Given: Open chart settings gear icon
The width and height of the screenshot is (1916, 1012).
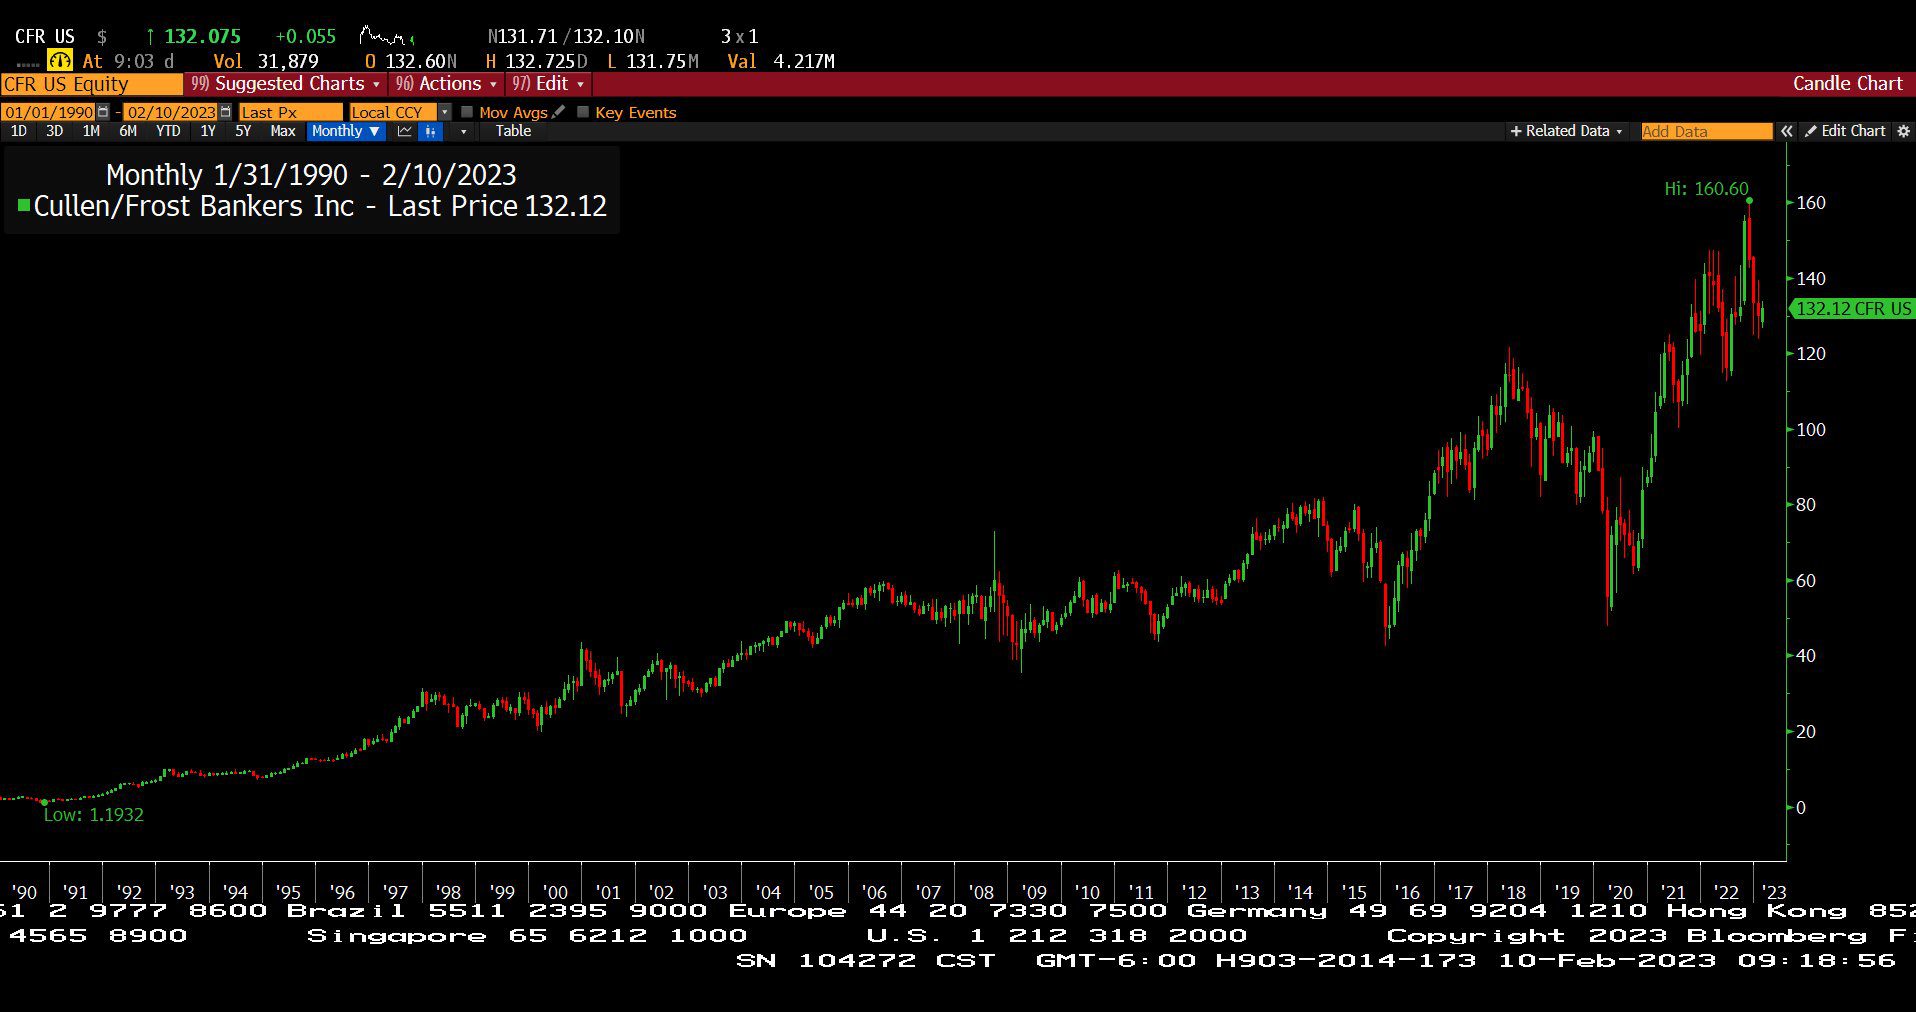Looking at the screenshot, I should [x=1903, y=131].
